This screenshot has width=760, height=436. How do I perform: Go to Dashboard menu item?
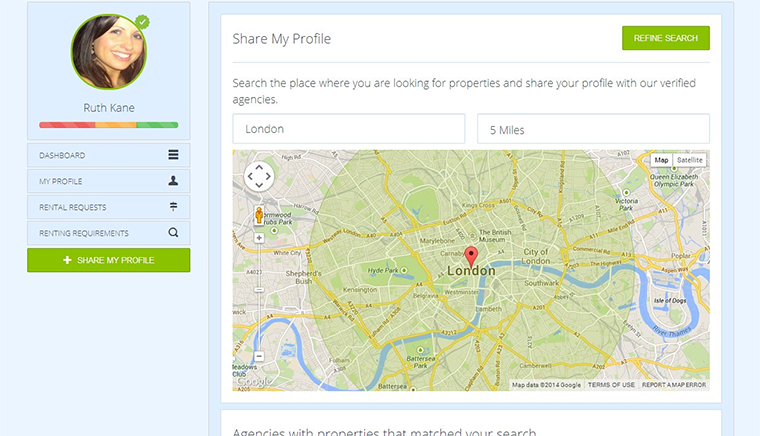pos(109,155)
